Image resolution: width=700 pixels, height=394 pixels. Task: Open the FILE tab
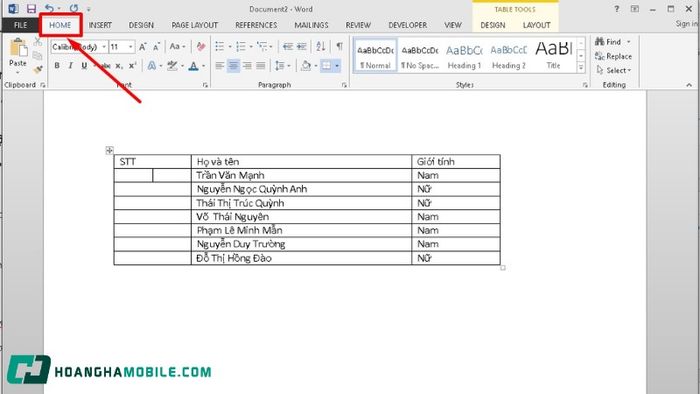[x=21, y=25]
